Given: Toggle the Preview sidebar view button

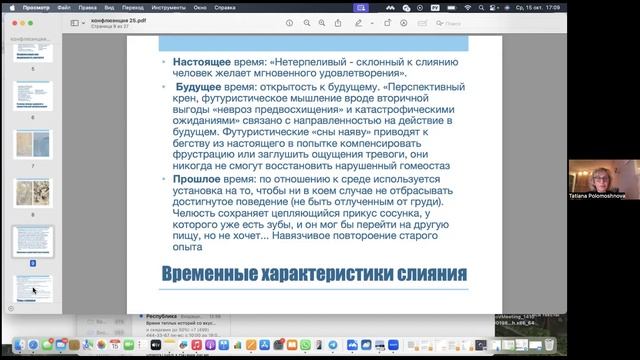Looking at the screenshot, I should click(x=75, y=23).
